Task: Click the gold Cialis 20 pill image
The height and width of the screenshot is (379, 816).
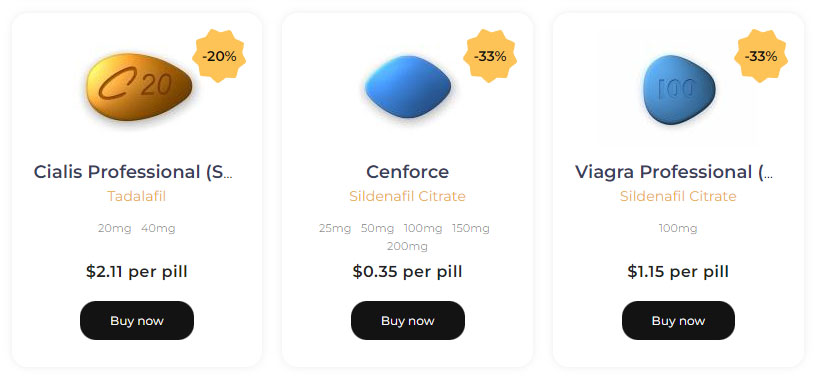Action: tap(139, 87)
